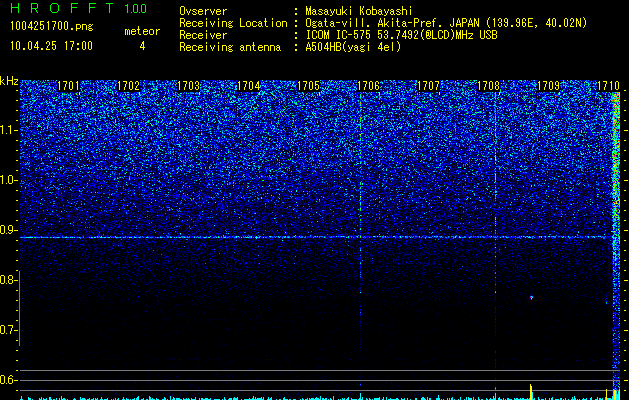
Task: Click the HROFFT 1.0.0 title text
Action: (x=78, y=8)
